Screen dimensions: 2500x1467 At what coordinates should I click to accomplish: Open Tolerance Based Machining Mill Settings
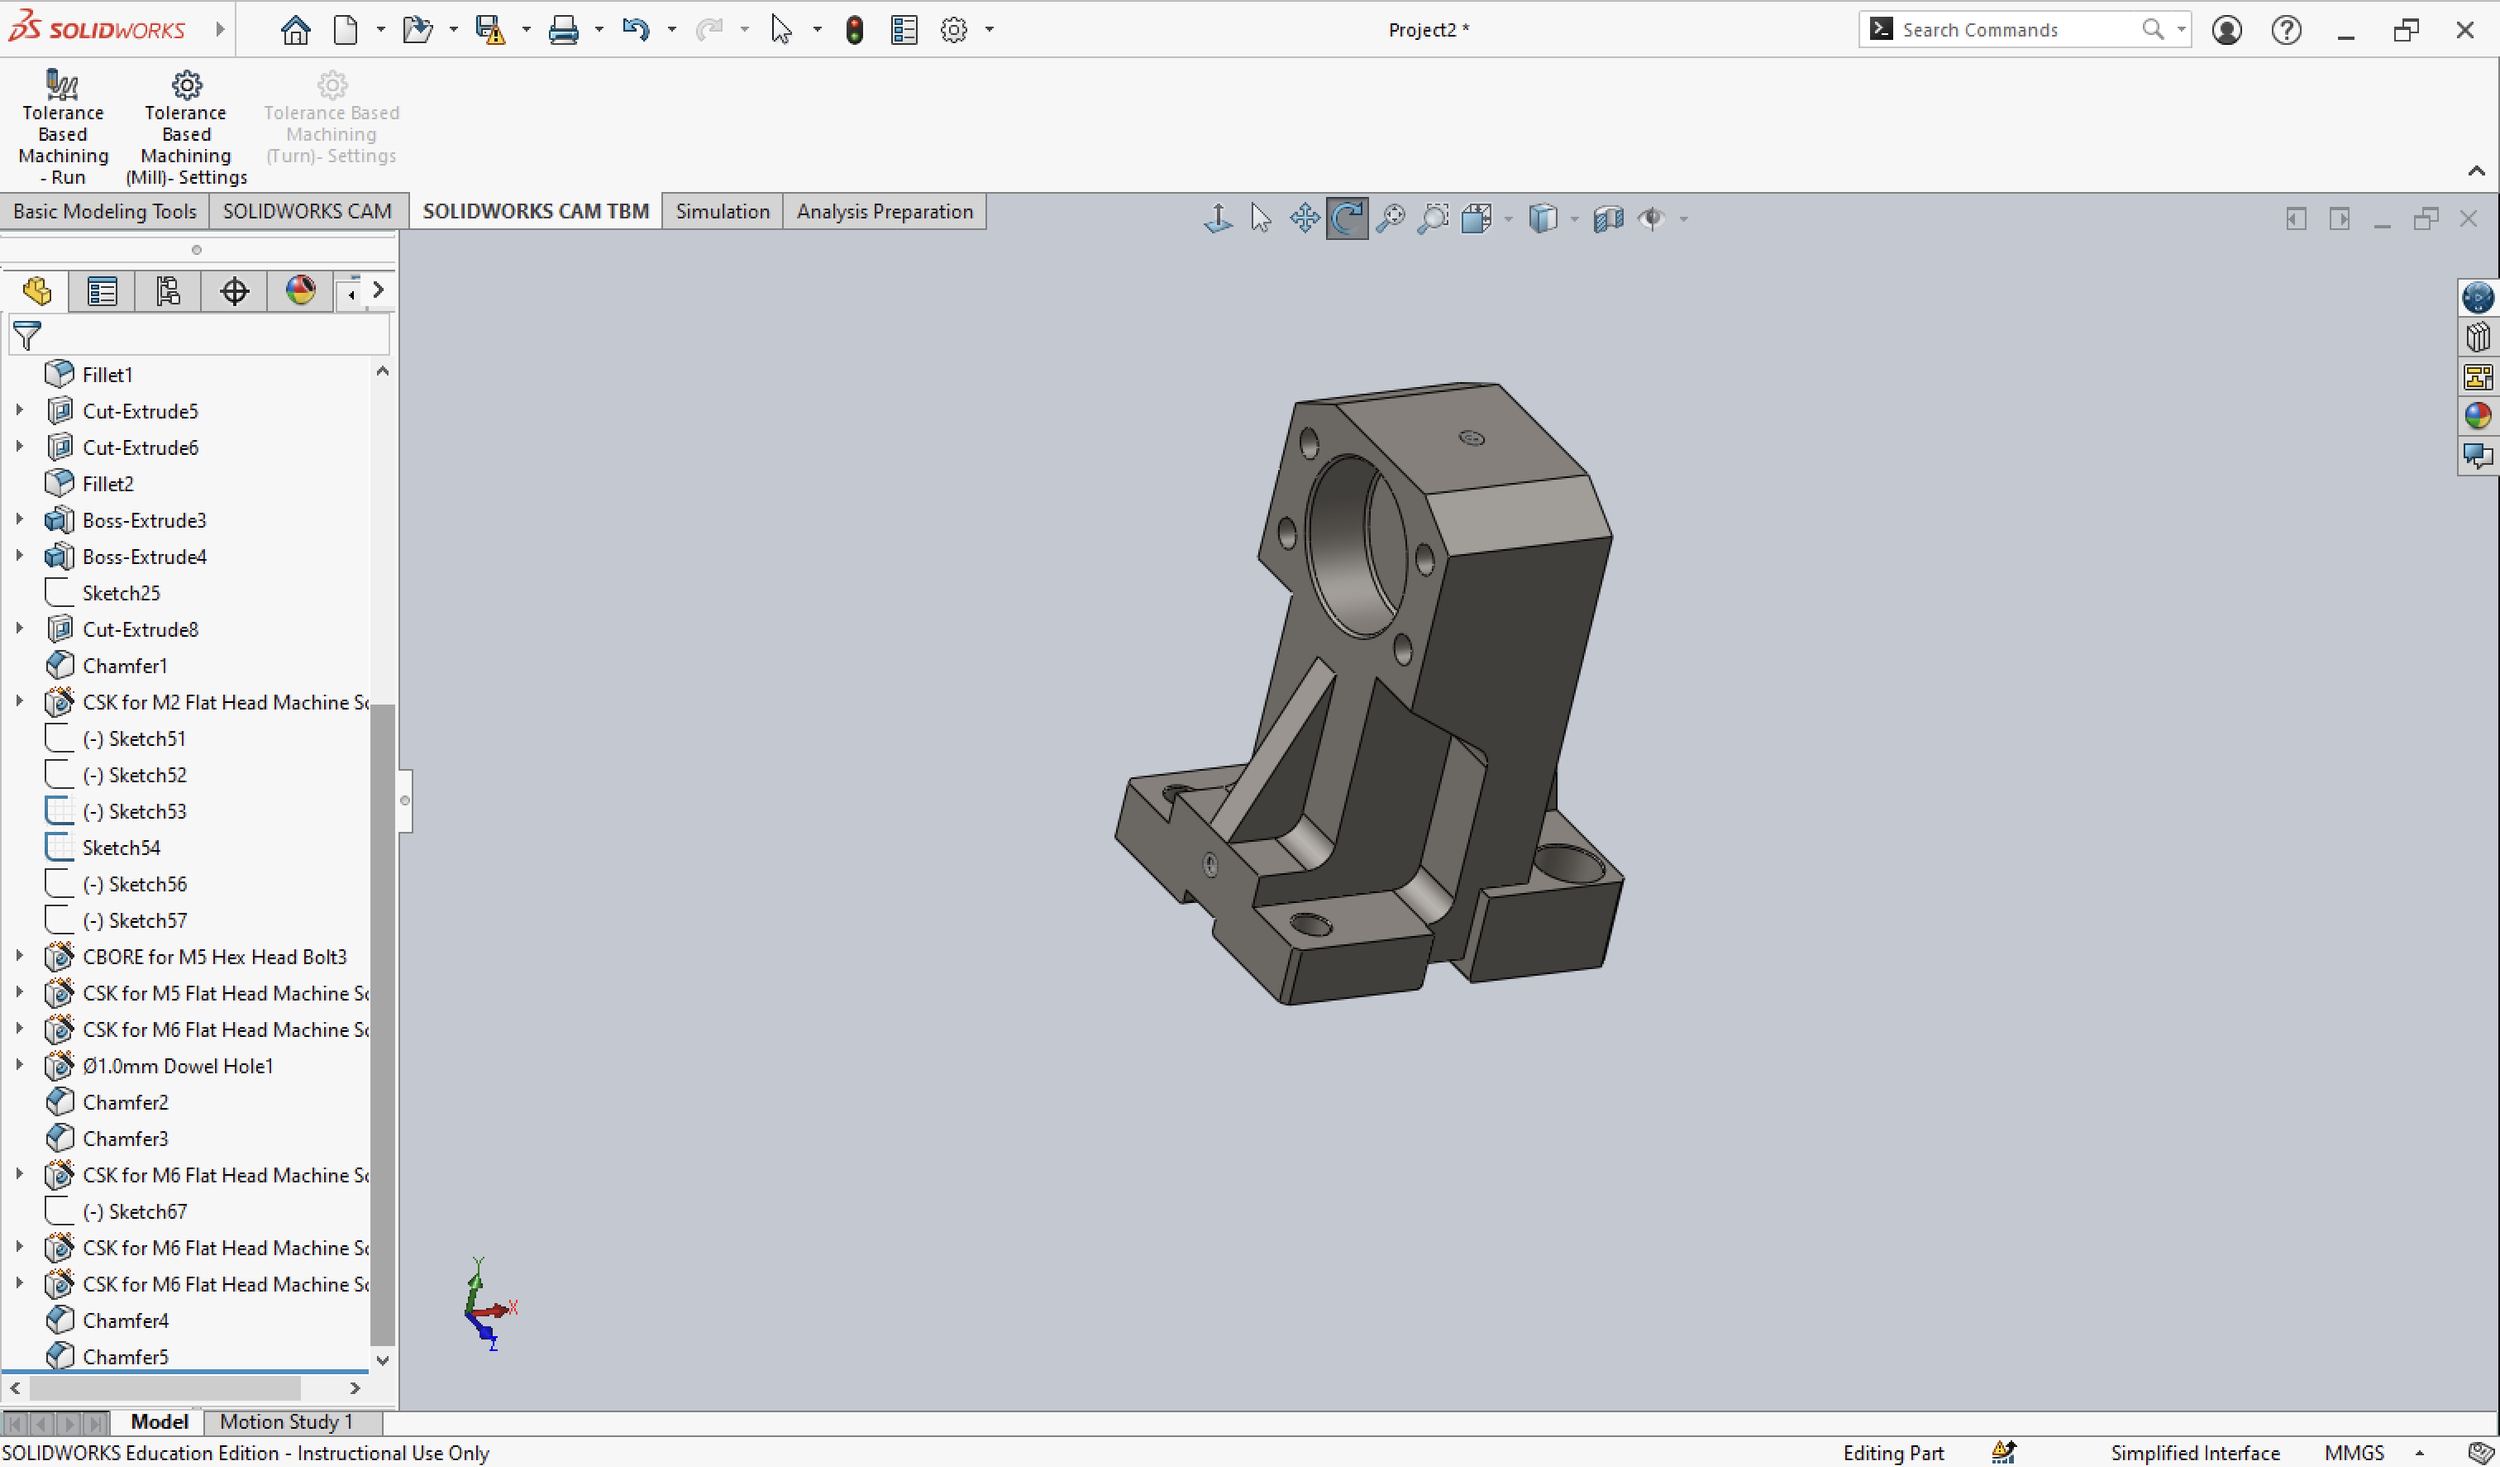click(x=186, y=87)
